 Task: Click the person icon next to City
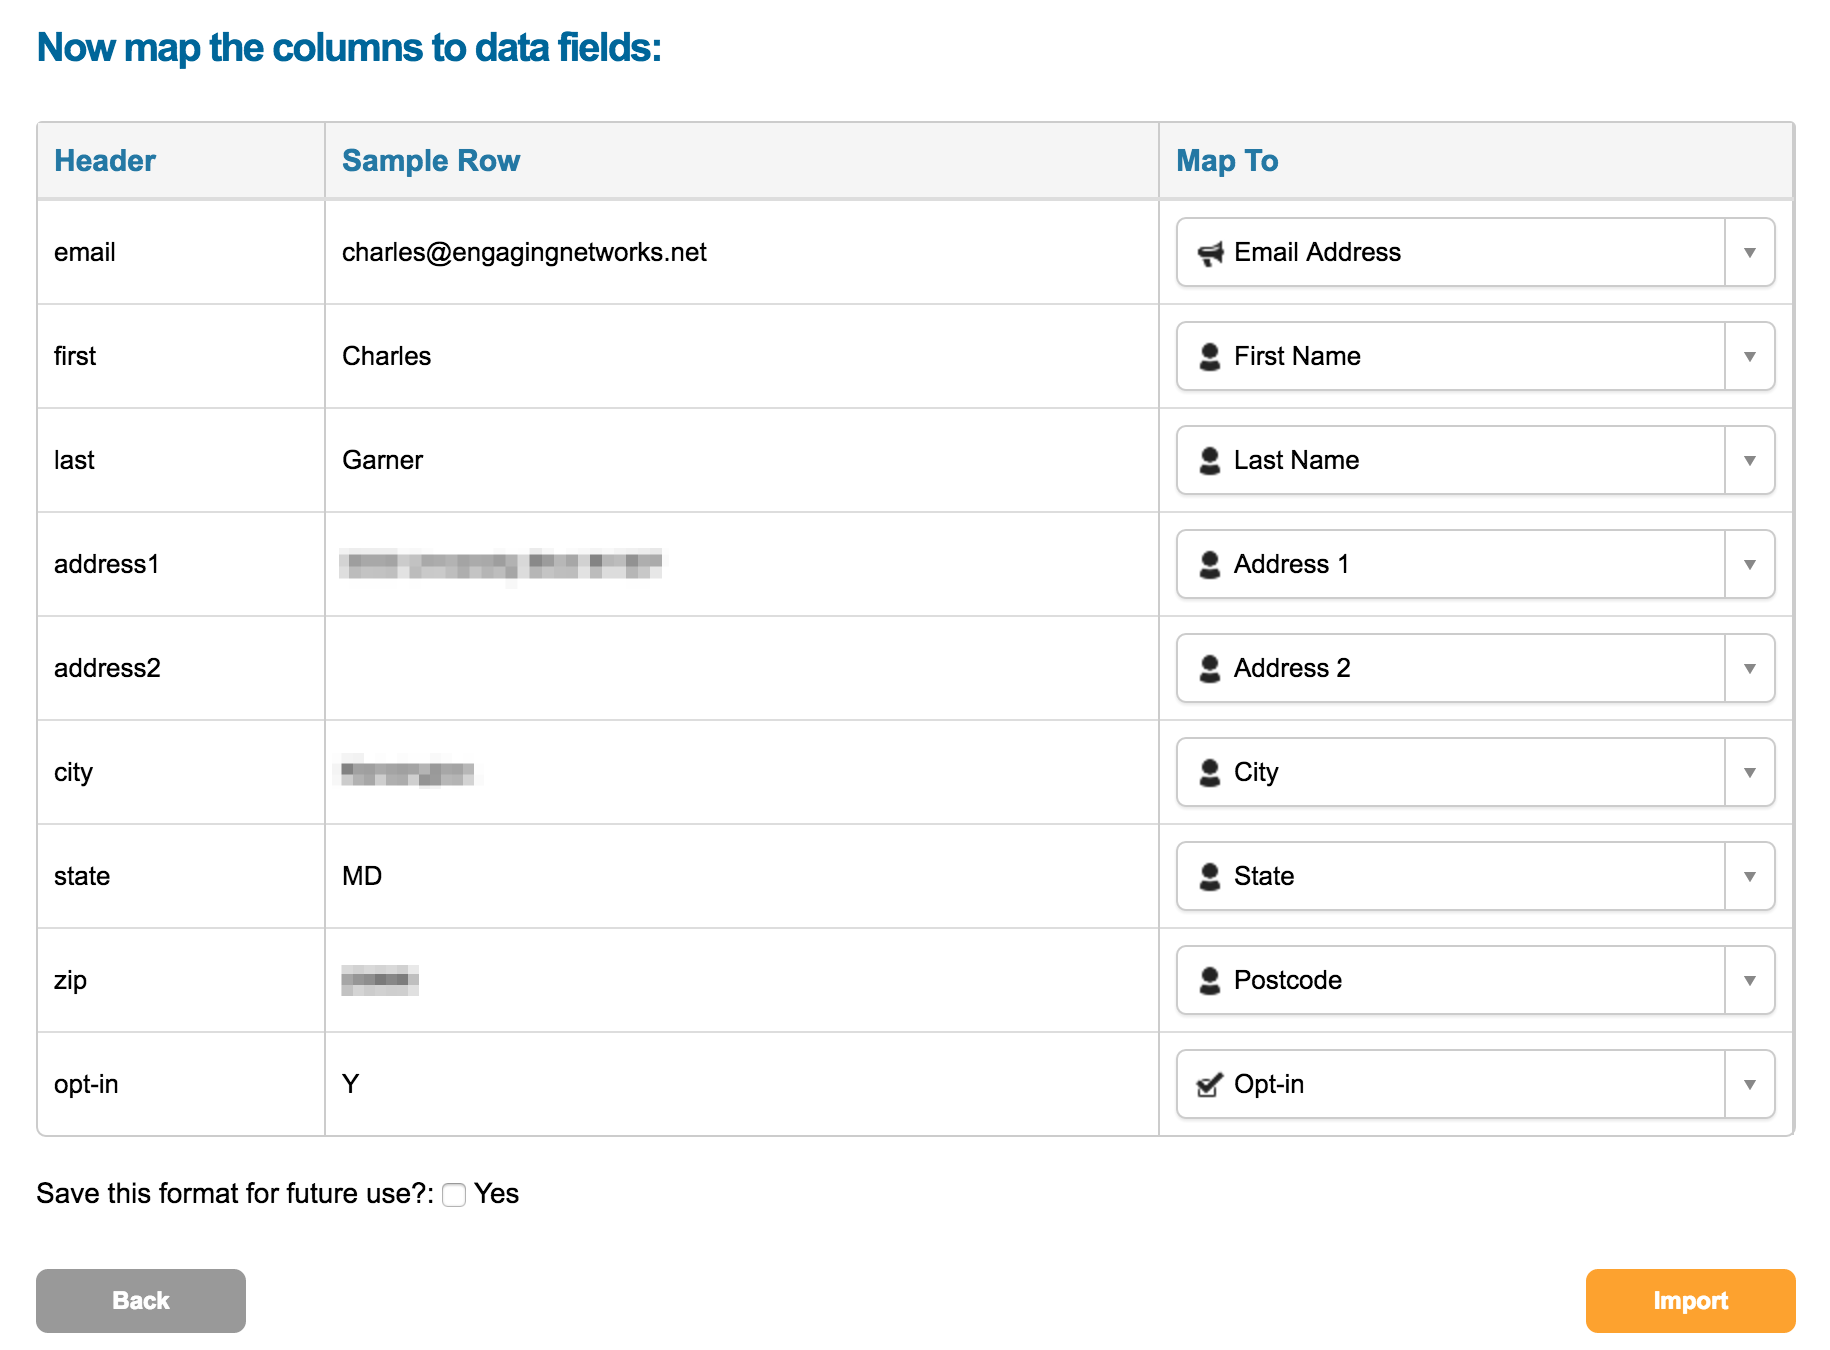[1211, 772]
